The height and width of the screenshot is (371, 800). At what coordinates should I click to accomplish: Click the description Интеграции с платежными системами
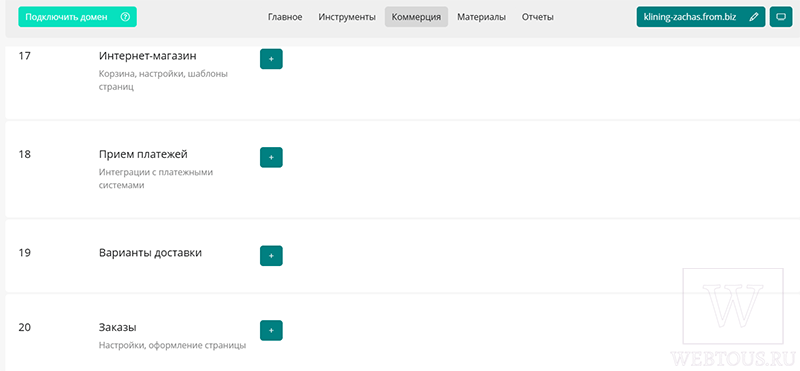coord(156,179)
